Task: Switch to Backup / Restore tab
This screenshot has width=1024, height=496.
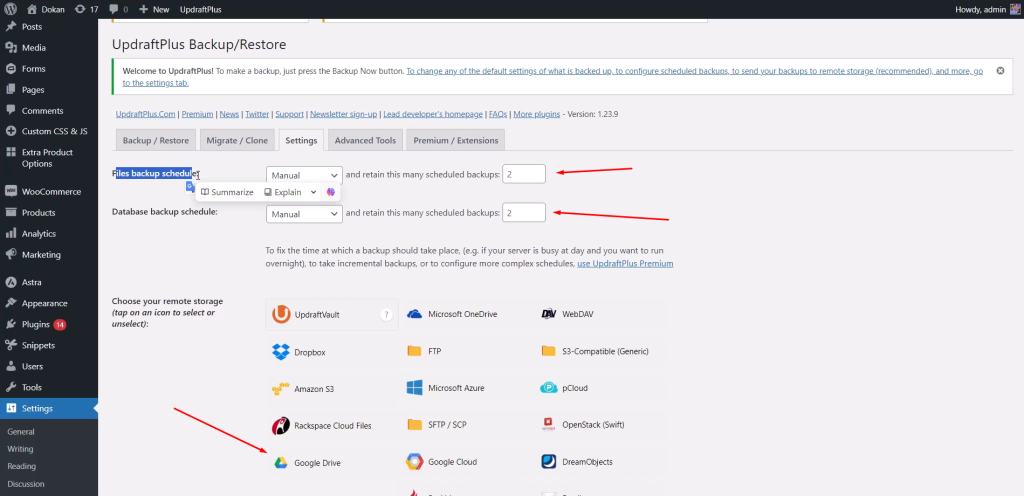Action: 155,140
